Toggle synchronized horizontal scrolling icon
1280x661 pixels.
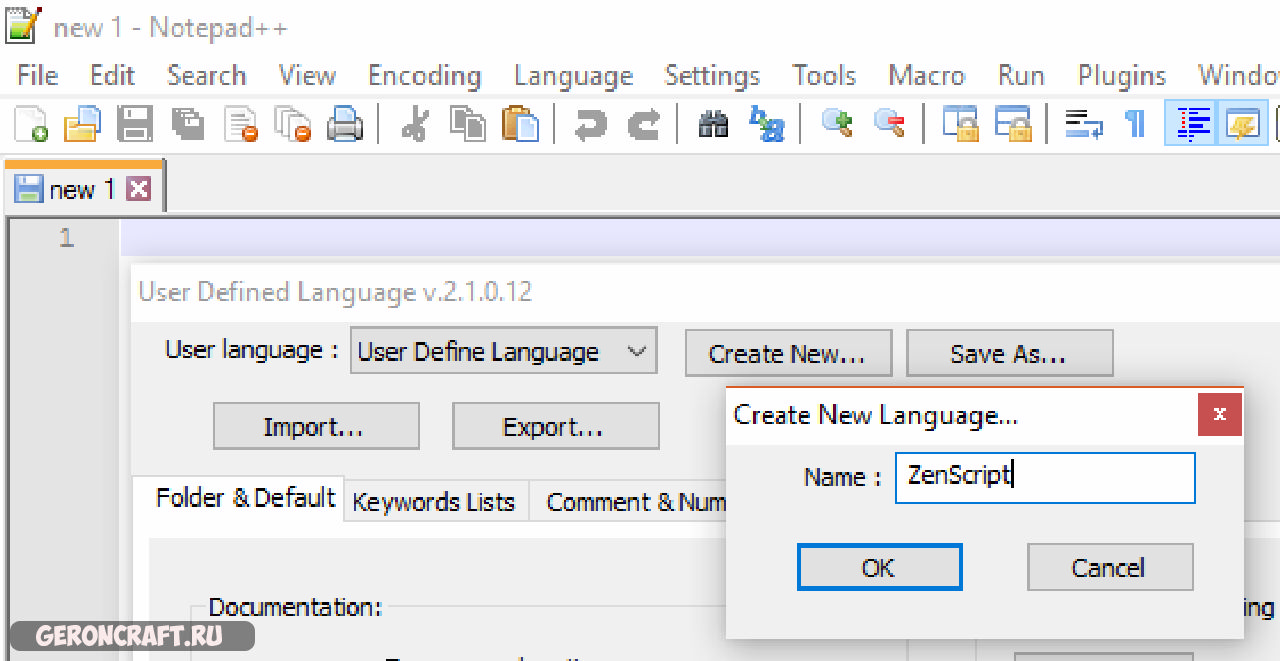tap(1013, 125)
